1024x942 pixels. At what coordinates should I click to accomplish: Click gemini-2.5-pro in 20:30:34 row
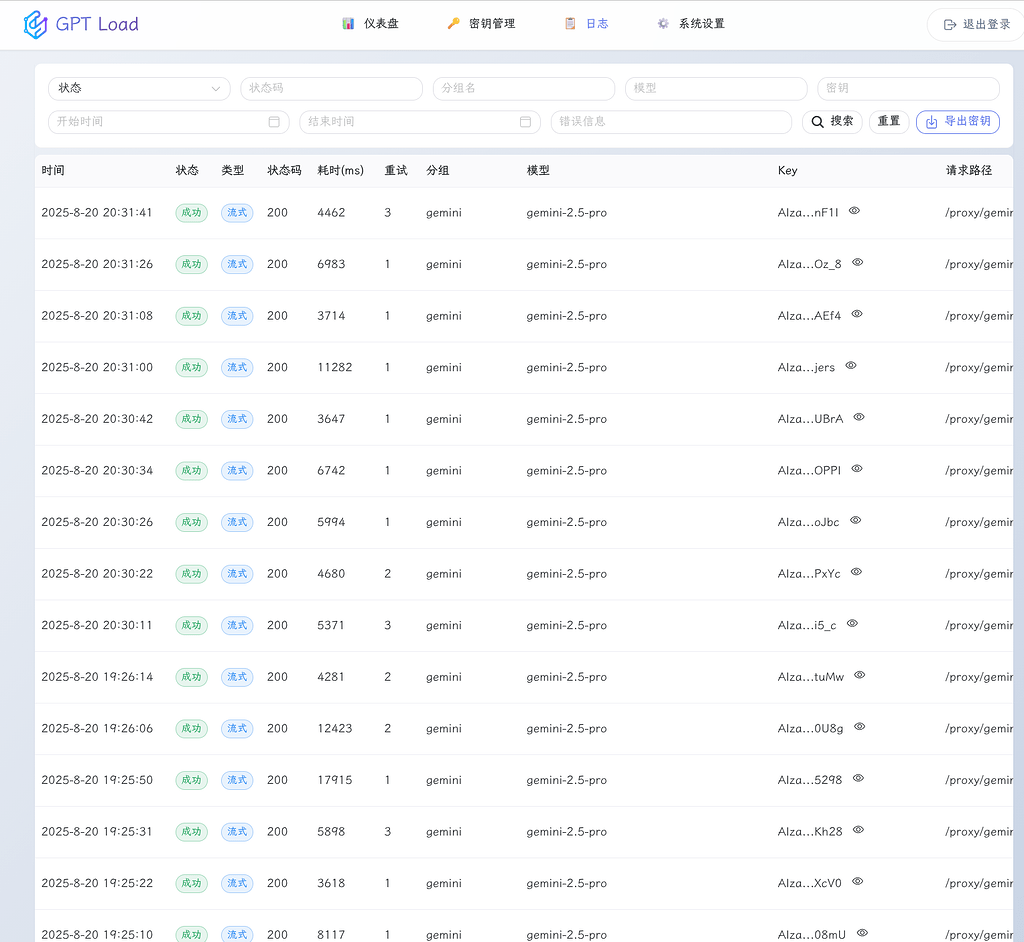(567, 471)
